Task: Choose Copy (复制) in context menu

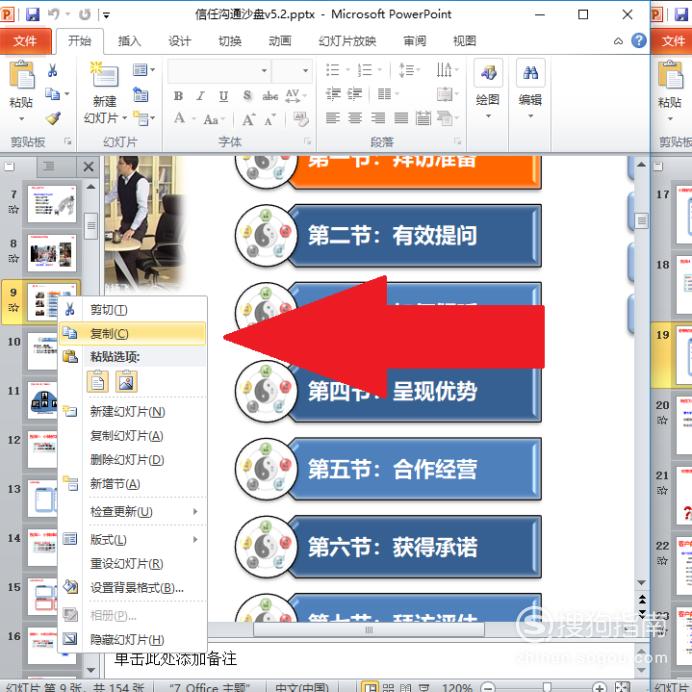Action: (132, 334)
